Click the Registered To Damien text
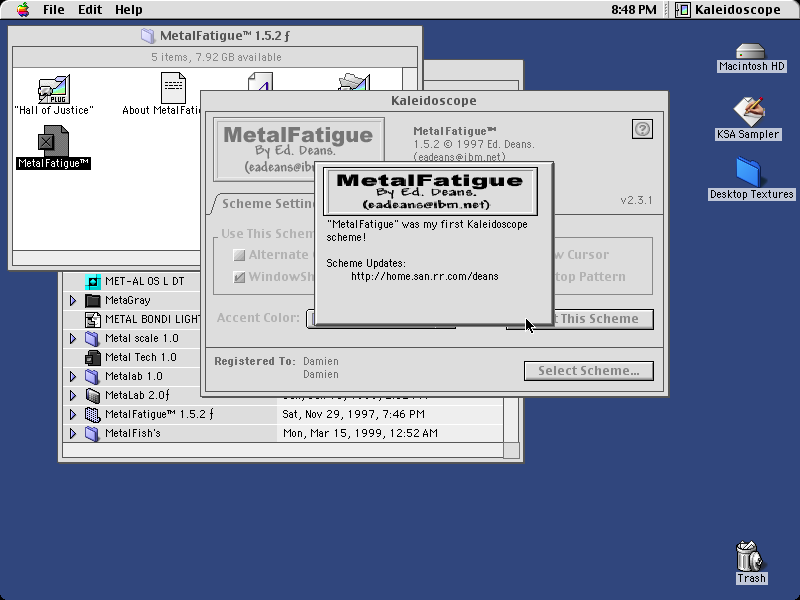This screenshot has height=600, width=800. pyautogui.click(x=320, y=367)
